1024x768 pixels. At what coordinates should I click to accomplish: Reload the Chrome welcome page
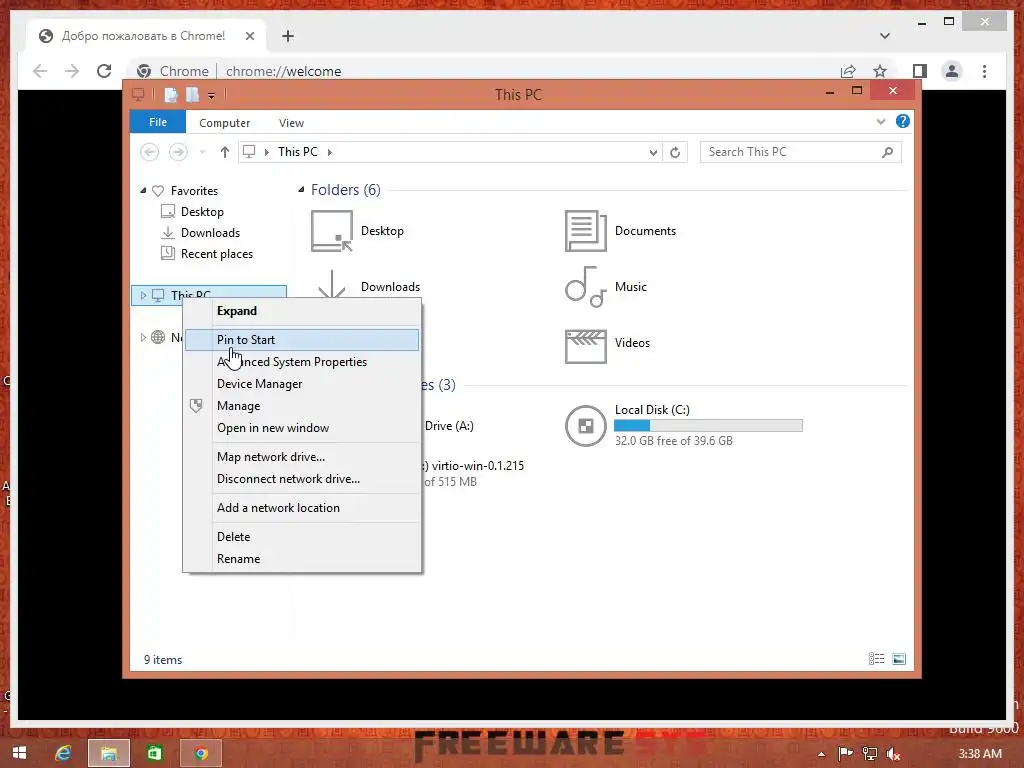tap(104, 71)
